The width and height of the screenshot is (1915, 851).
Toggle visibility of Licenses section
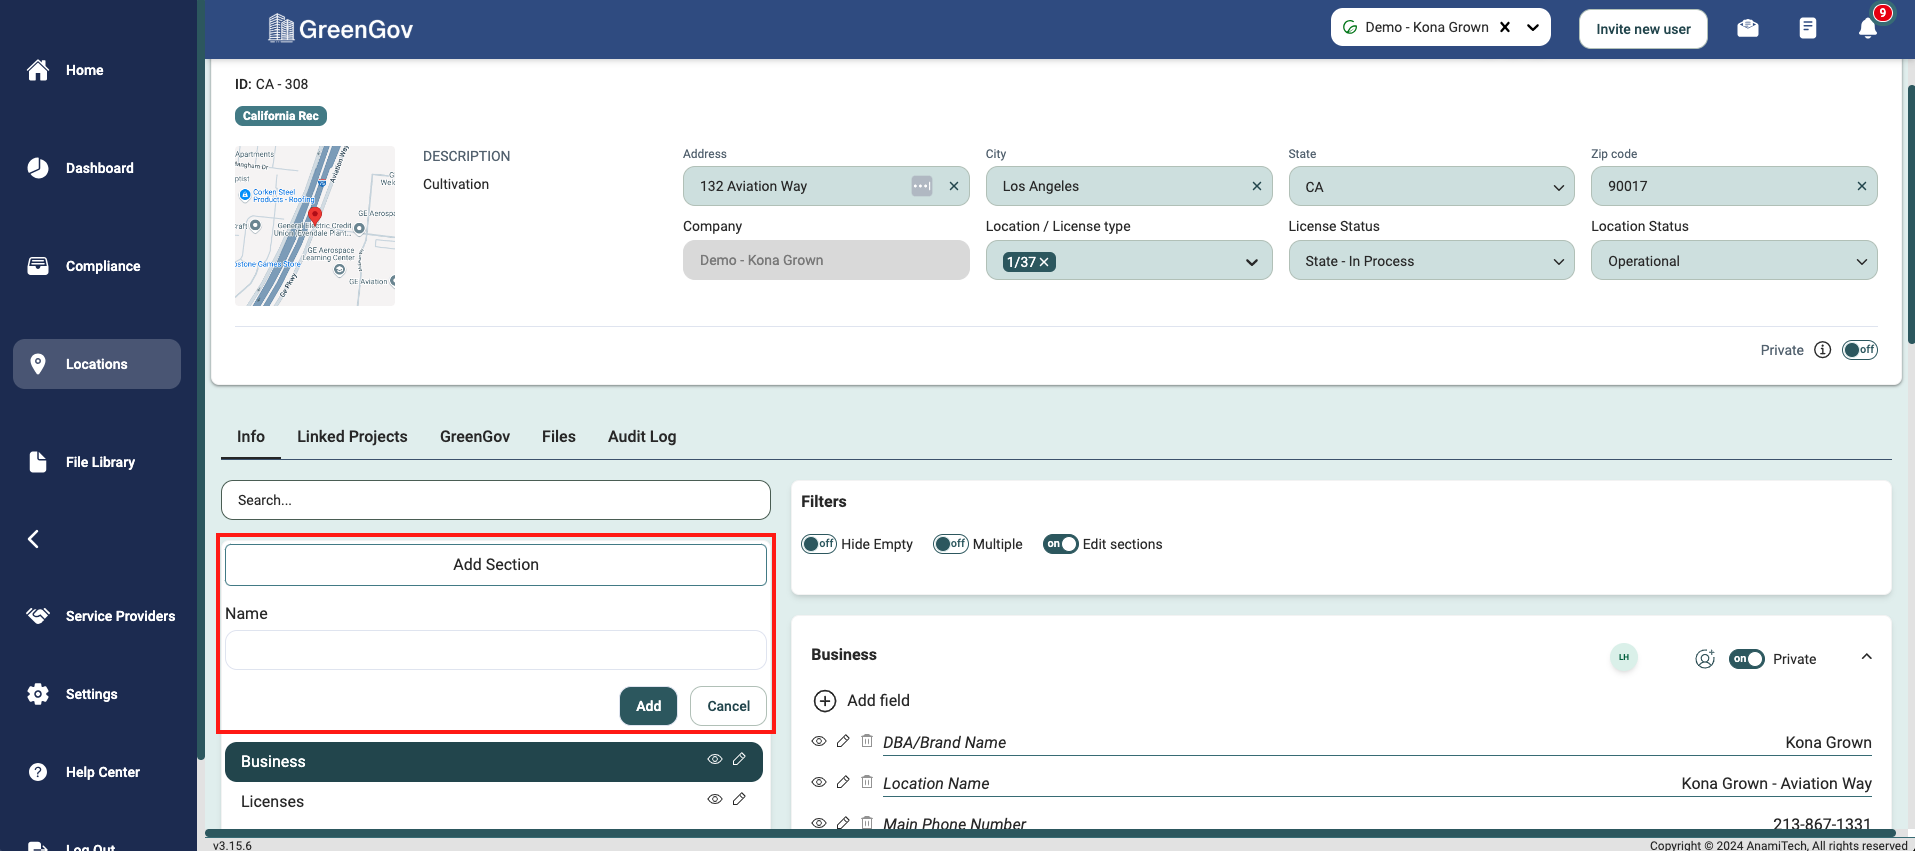point(715,800)
